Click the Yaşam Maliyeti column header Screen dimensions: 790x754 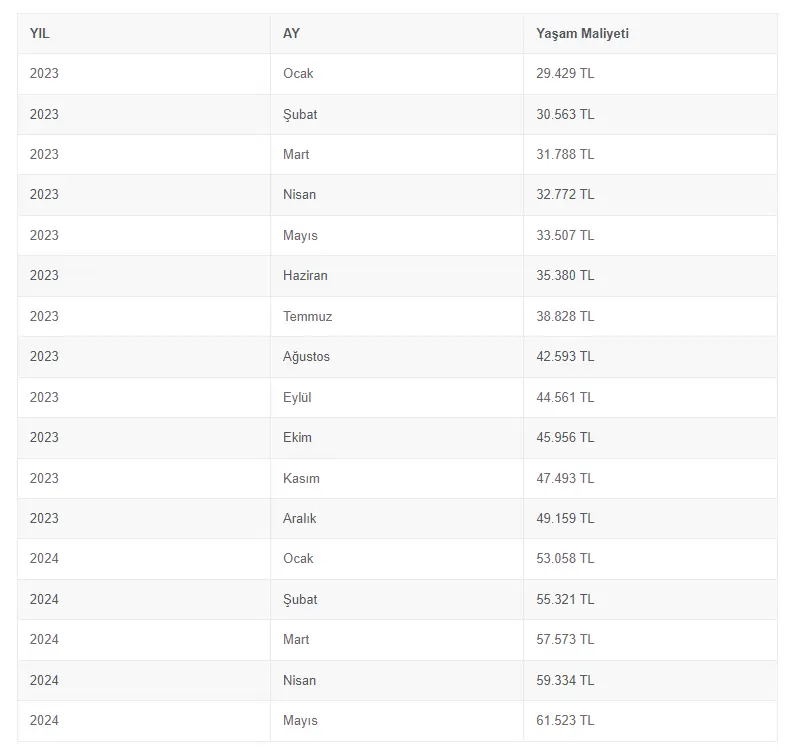[582, 33]
